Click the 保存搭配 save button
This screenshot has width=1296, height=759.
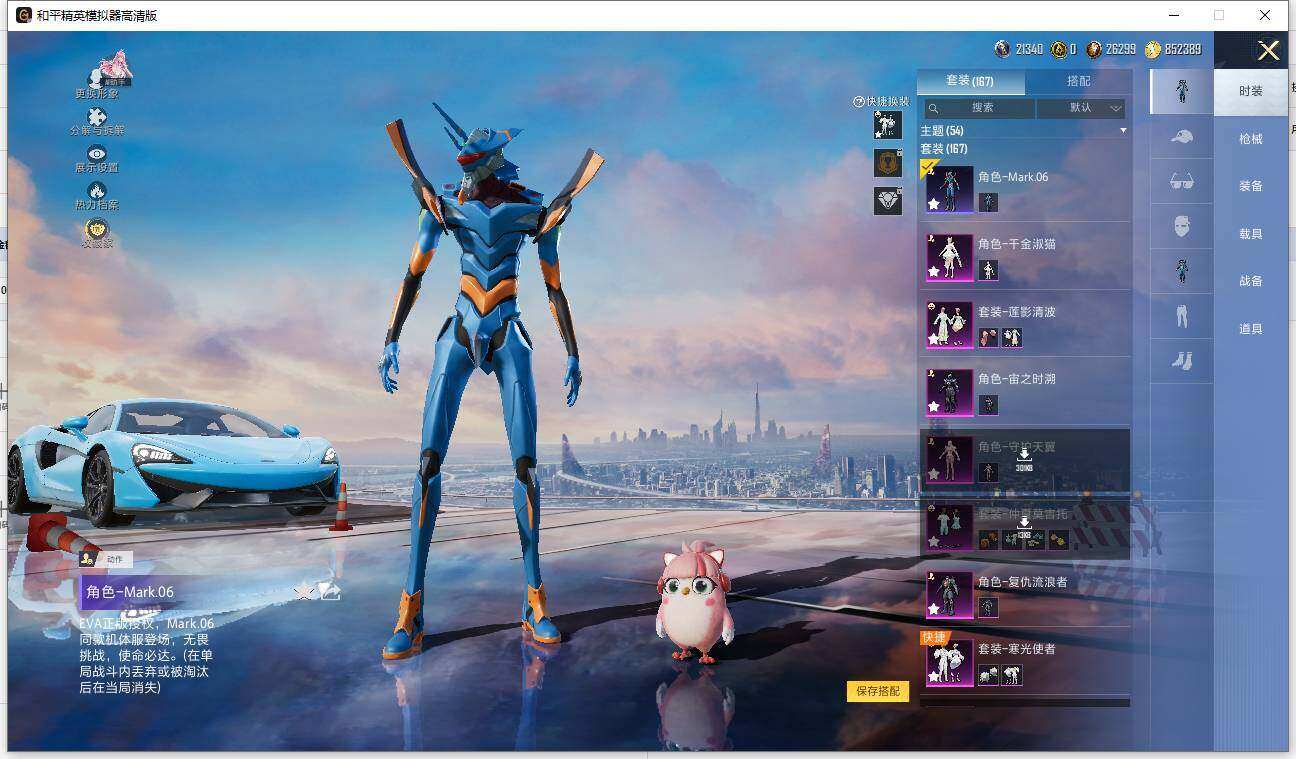(878, 691)
